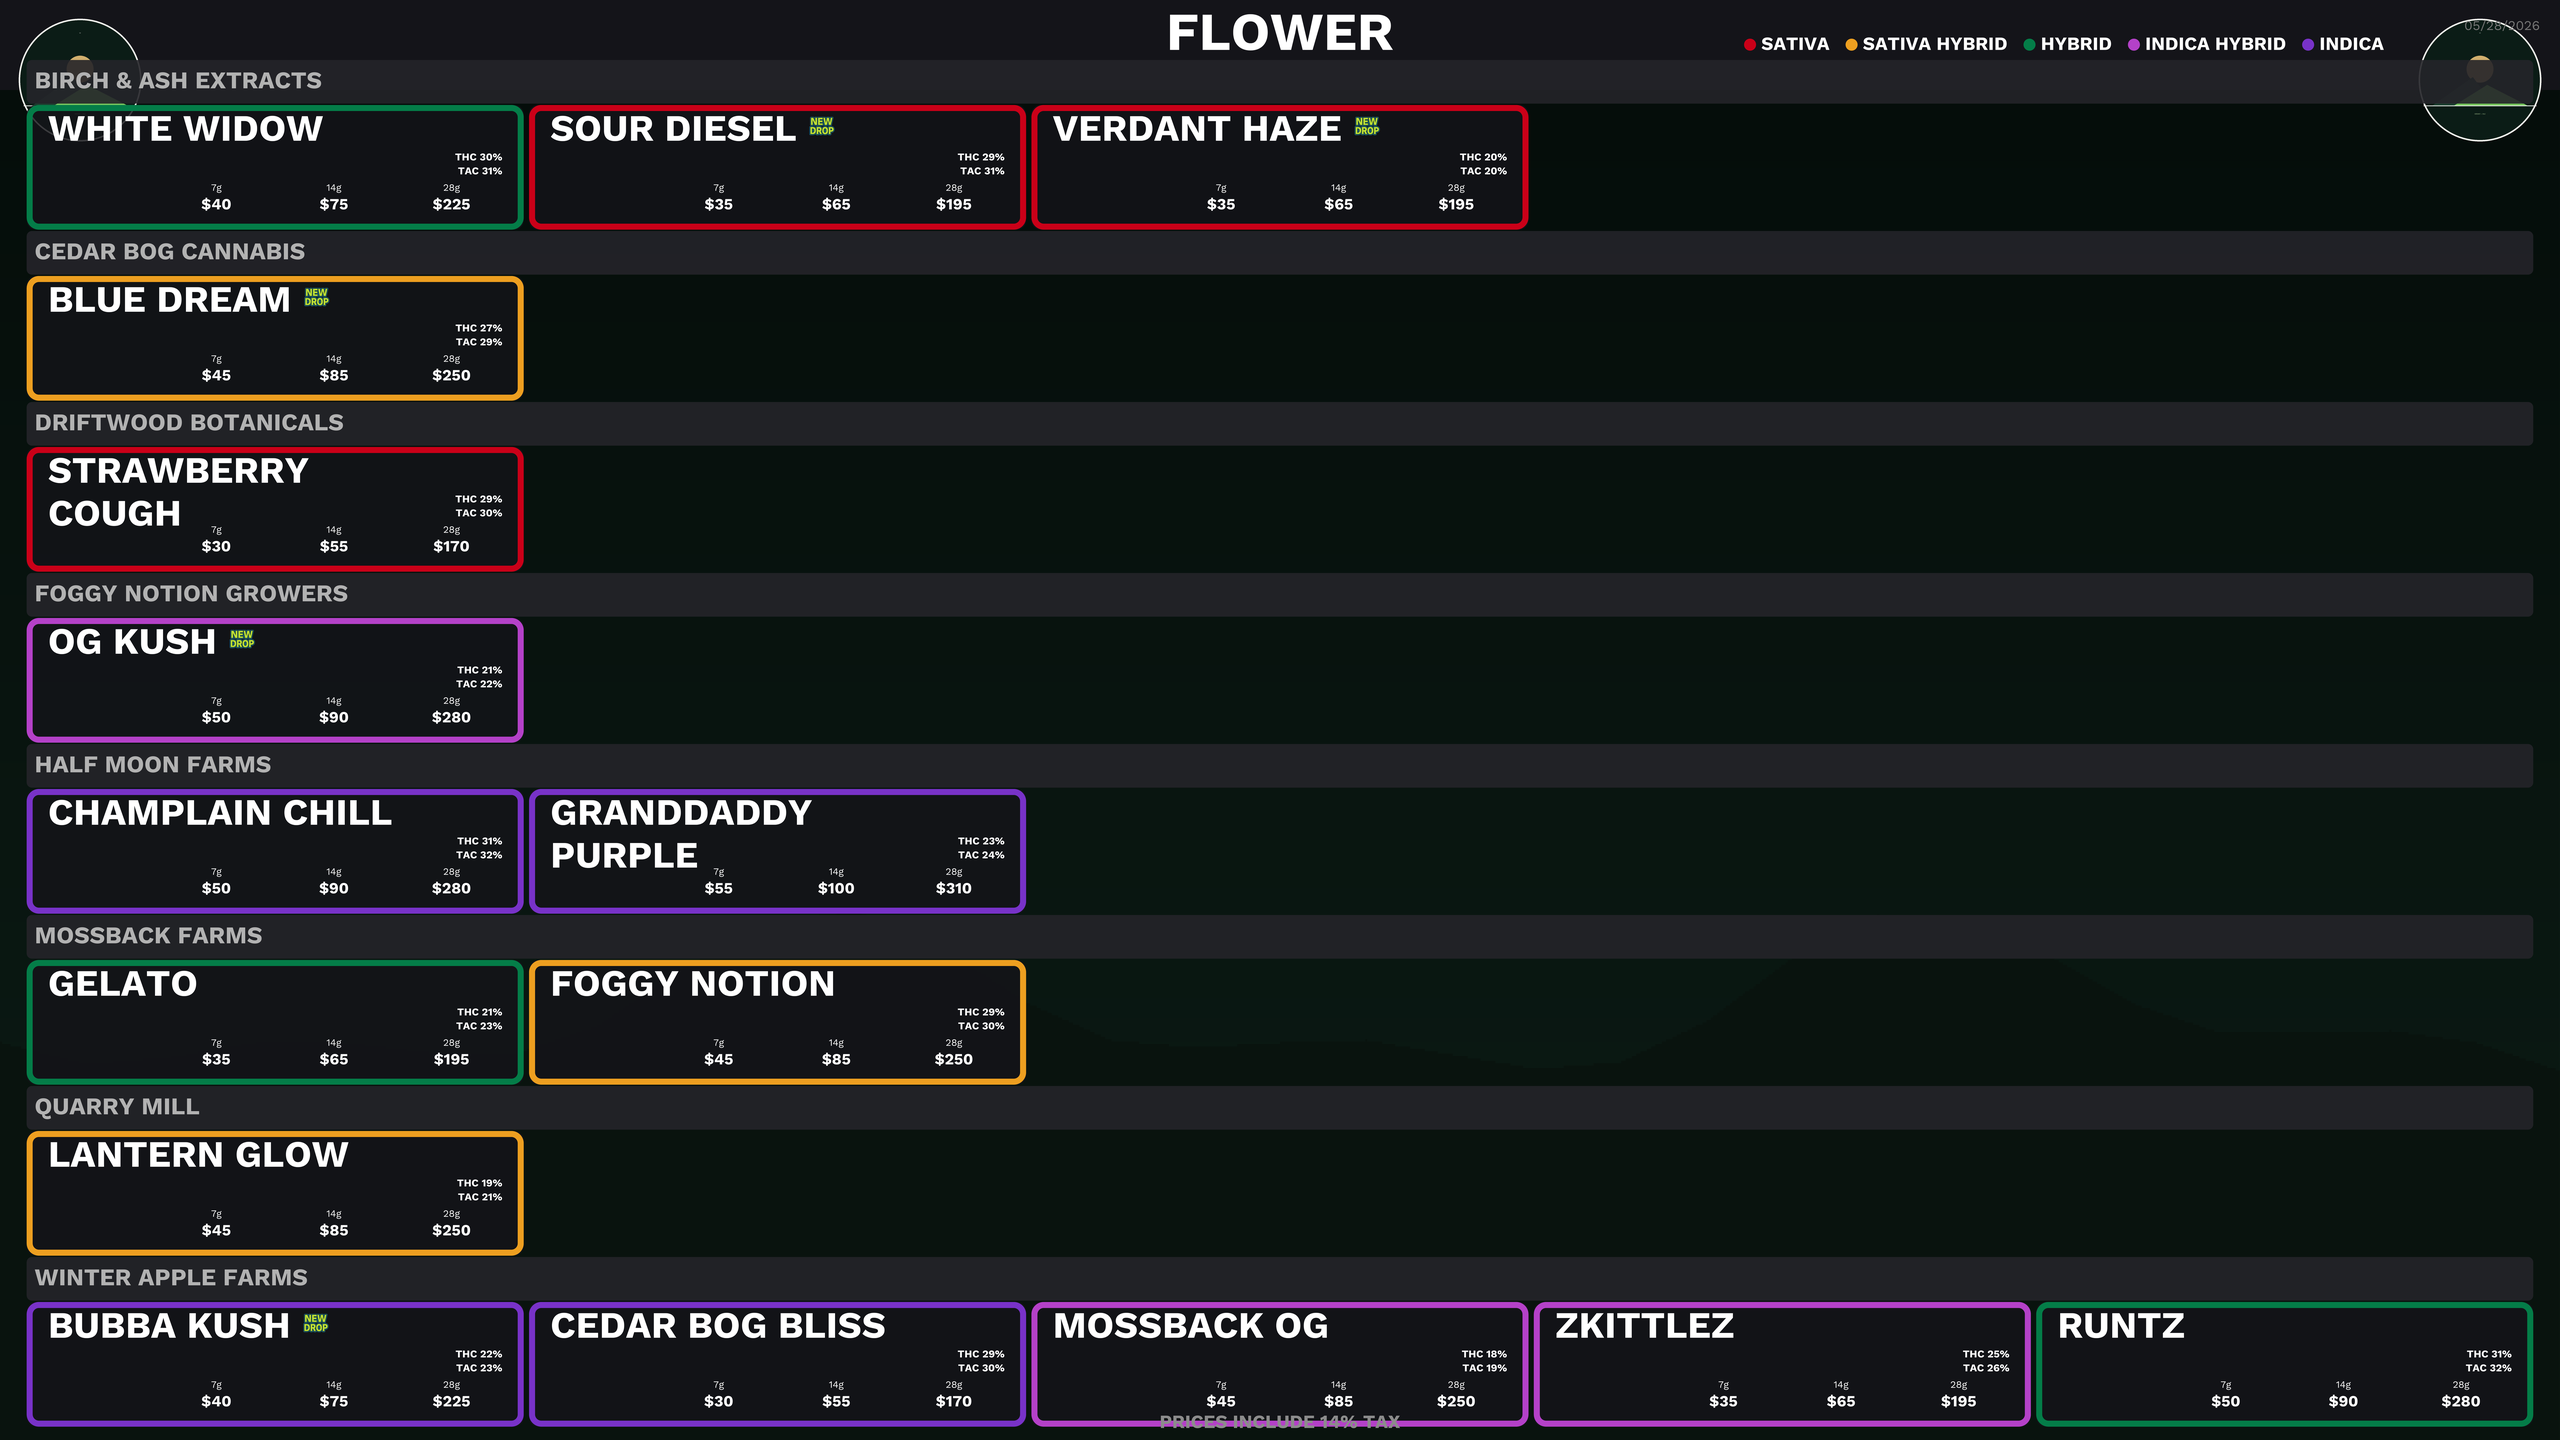This screenshot has height=1440, width=2560.
Task: Select the Cedar Bog Bliss strain name
Action: click(718, 1326)
